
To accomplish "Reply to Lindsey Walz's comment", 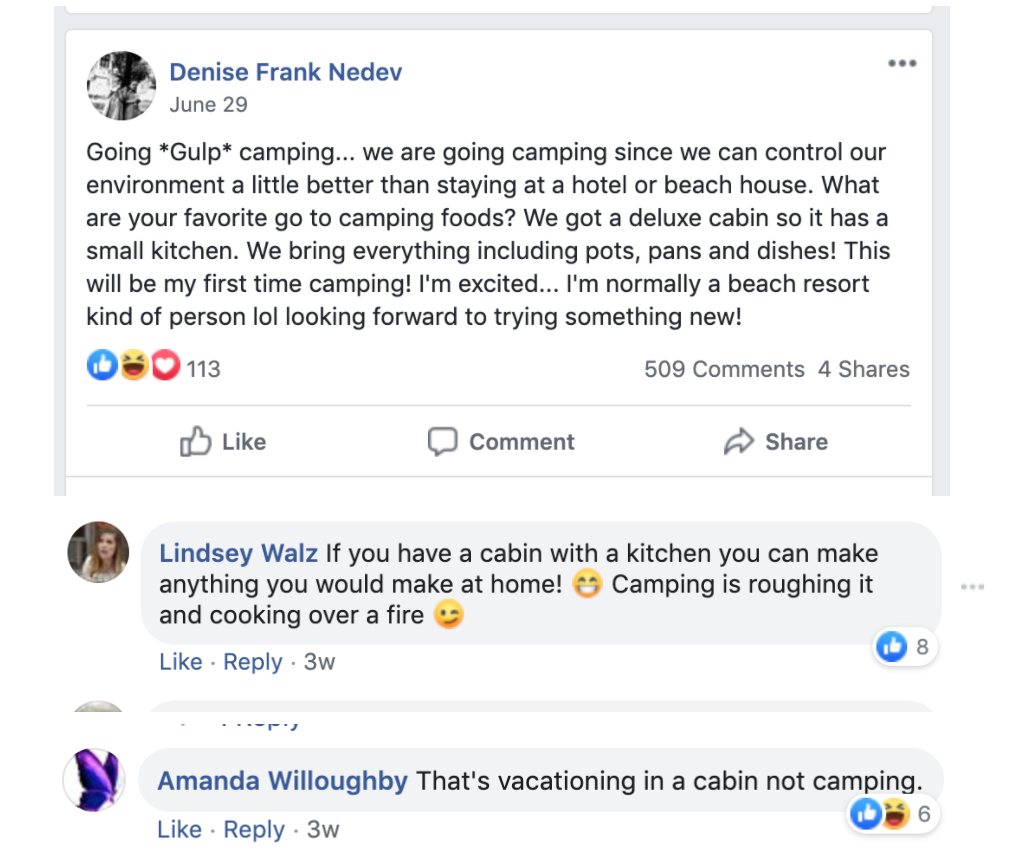I will pos(253,662).
